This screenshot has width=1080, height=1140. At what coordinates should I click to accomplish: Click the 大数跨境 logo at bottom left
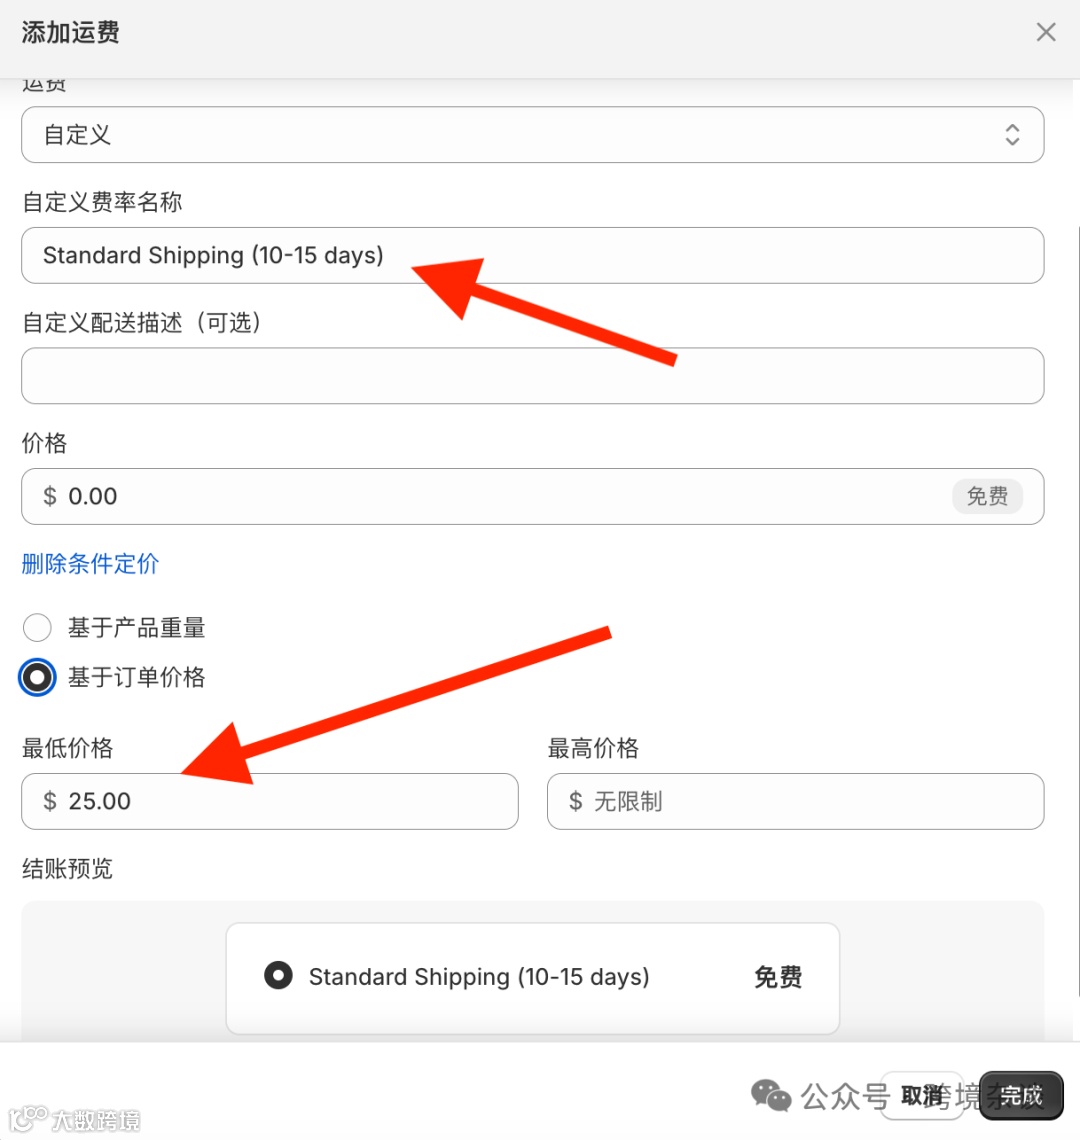click(74, 1120)
